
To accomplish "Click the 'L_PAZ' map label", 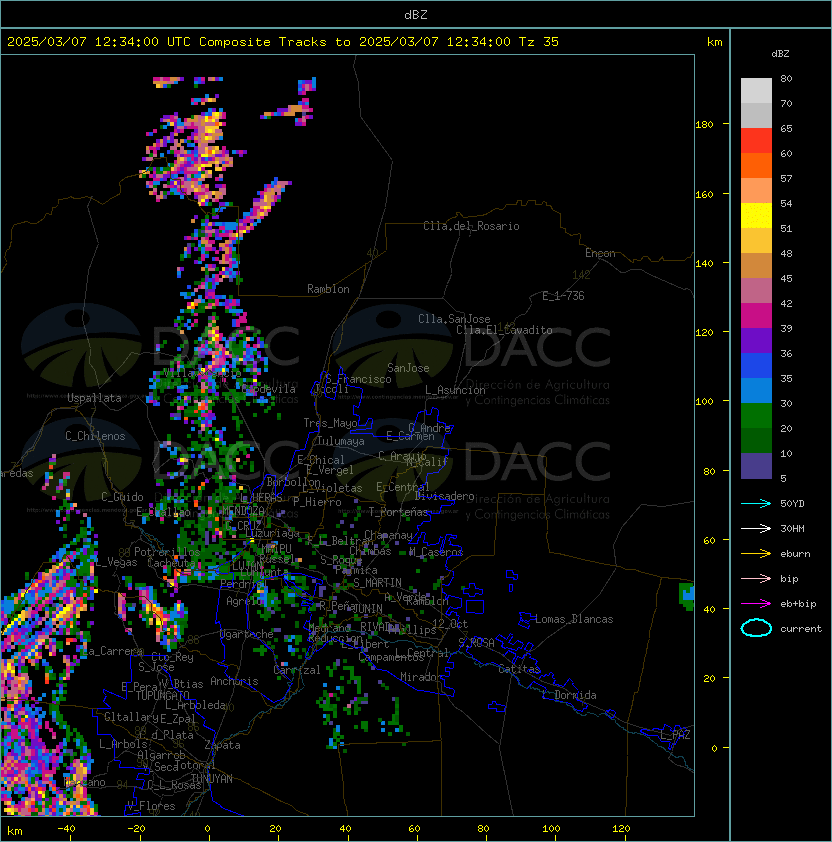I will pos(675,735).
